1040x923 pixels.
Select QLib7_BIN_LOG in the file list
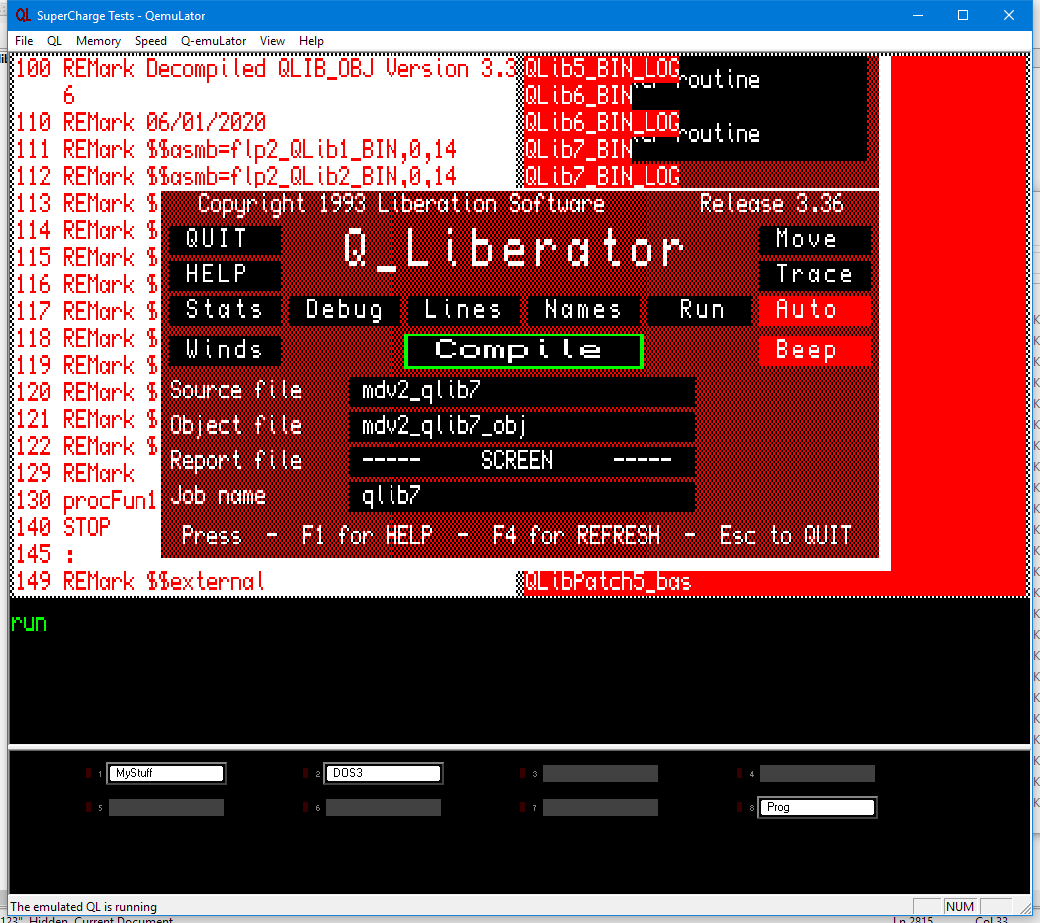(602, 176)
